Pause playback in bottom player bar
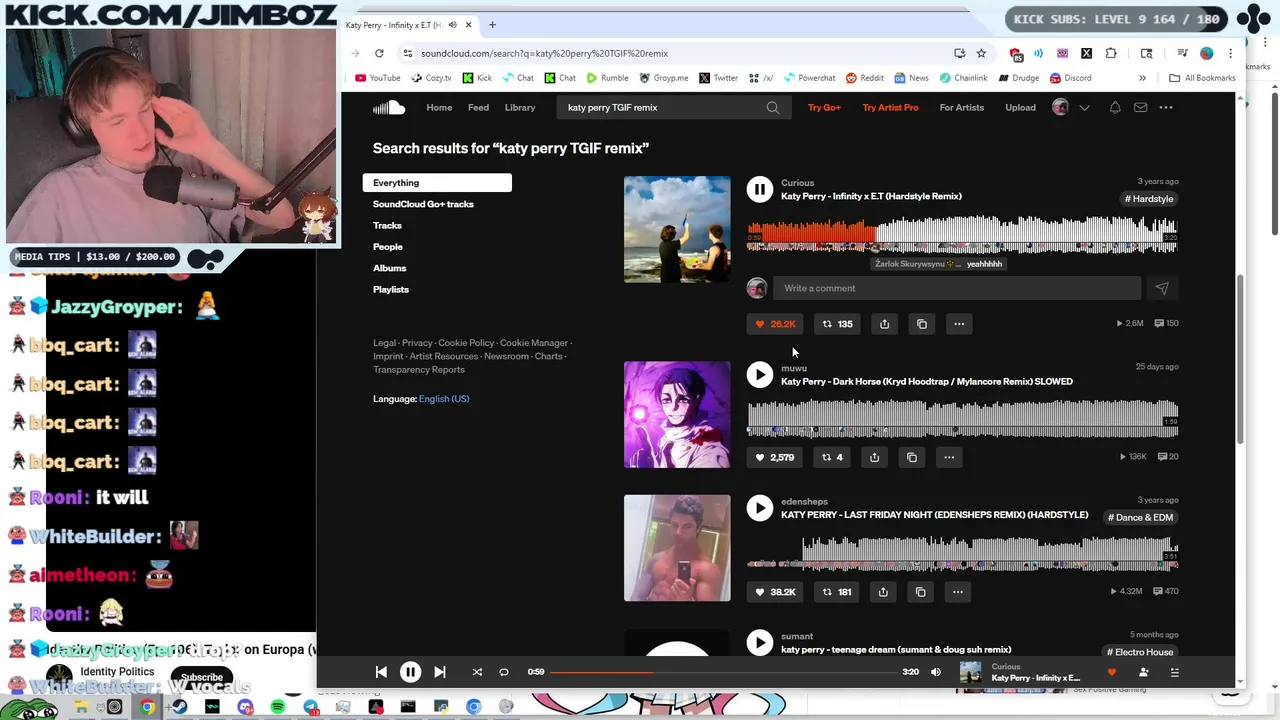The image size is (1280, 720). tap(410, 672)
